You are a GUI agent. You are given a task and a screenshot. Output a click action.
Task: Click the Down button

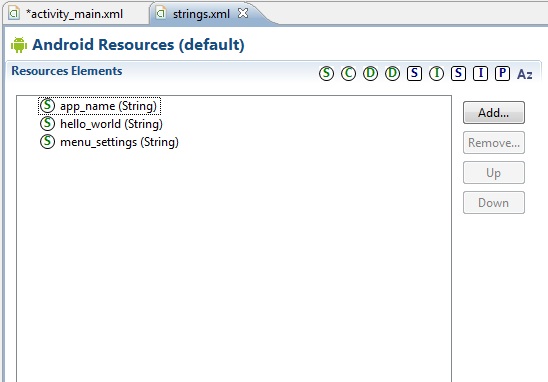pyautogui.click(x=494, y=203)
